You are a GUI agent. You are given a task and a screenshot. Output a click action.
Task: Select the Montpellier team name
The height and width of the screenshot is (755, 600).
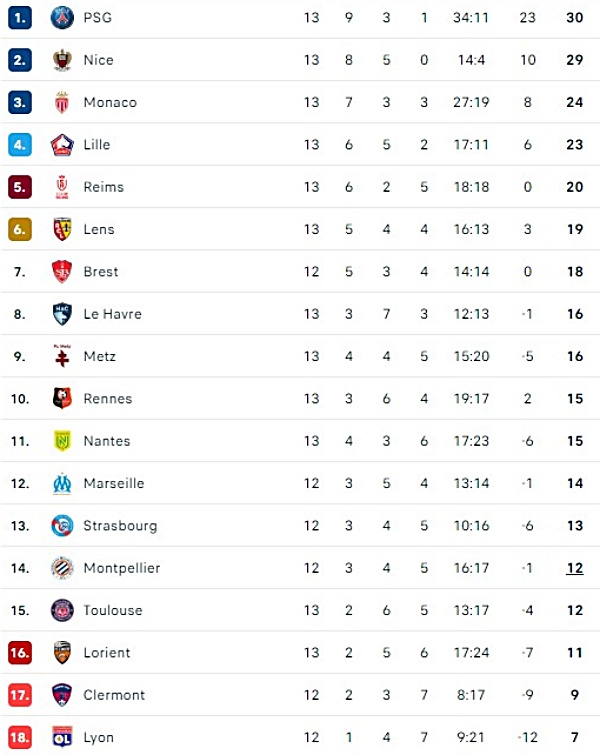point(122,568)
